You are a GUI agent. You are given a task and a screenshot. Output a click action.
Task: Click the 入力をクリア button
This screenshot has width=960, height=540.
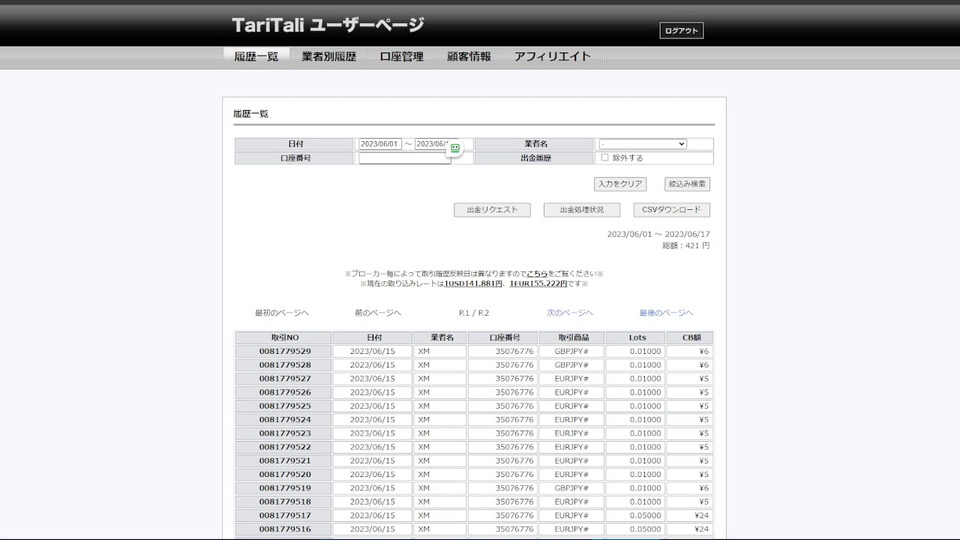[620, 184]
